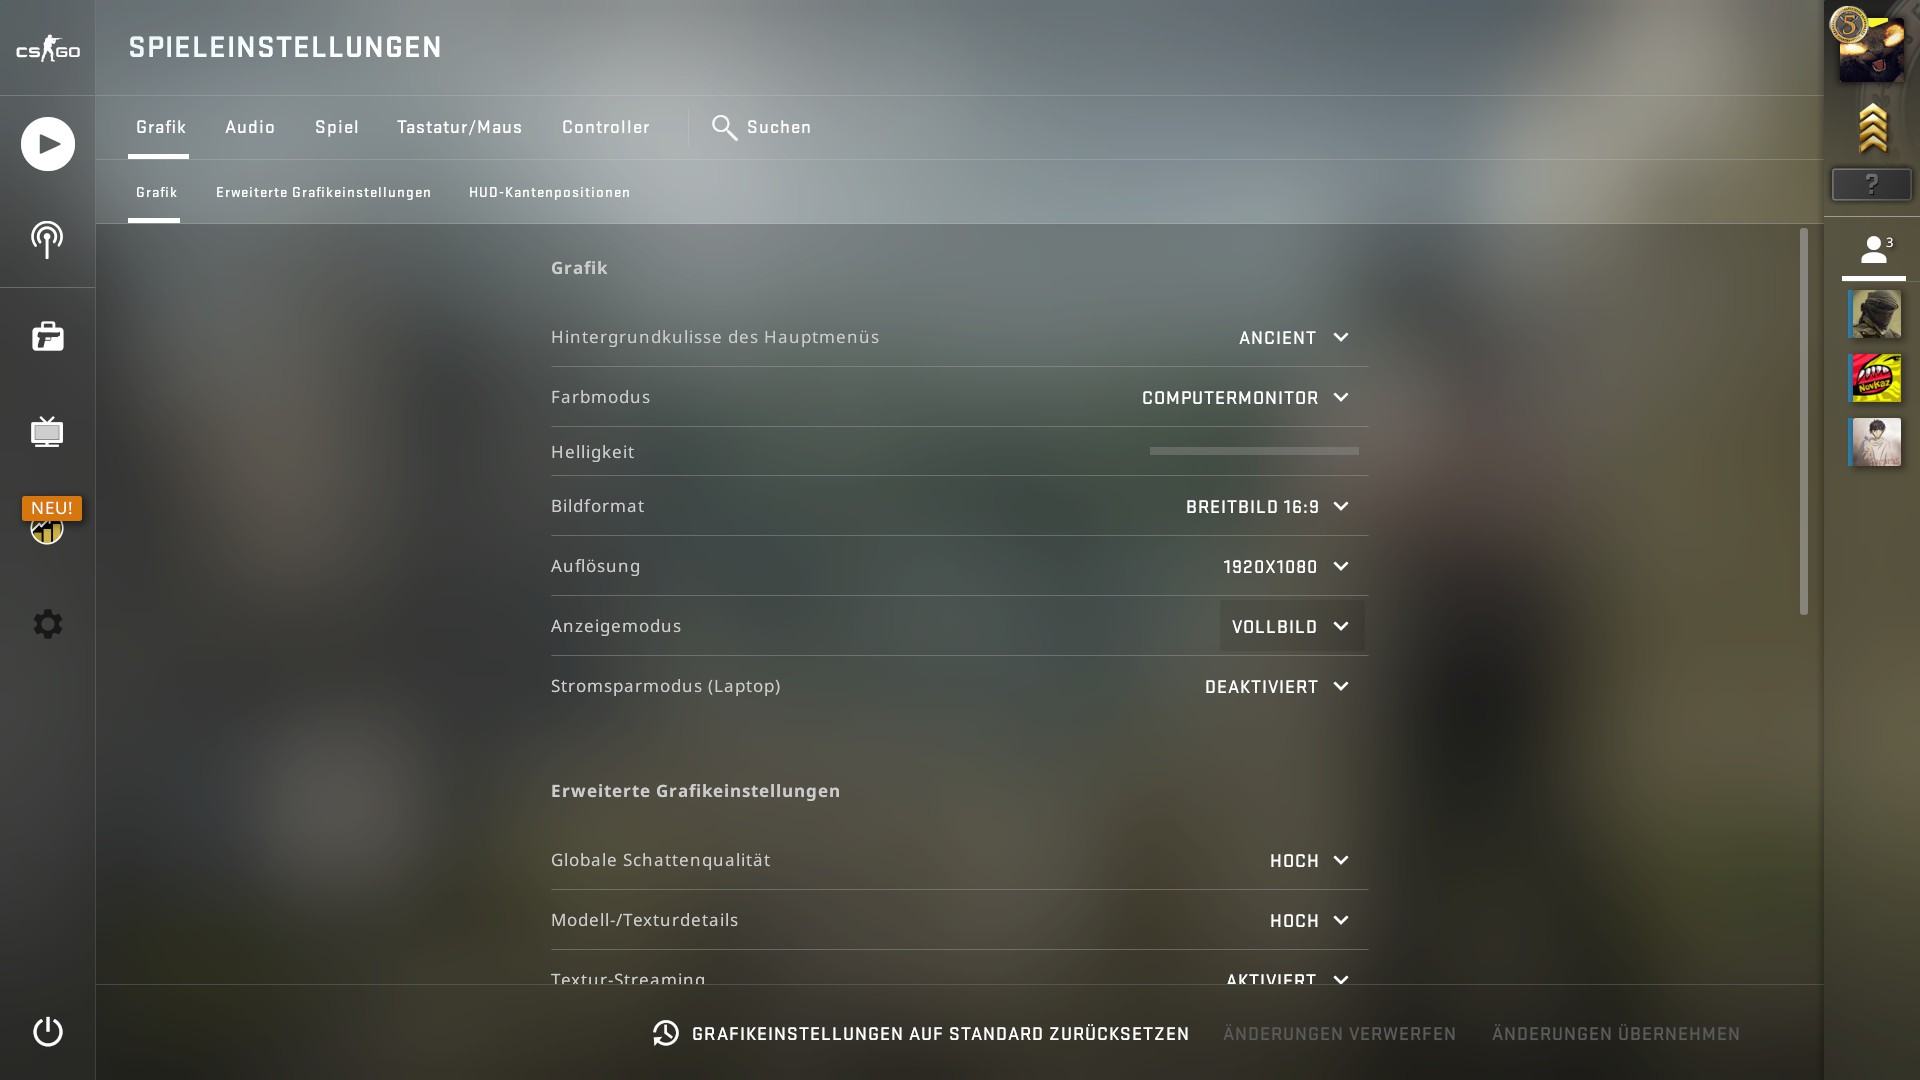
Task: Click Änderungen verwerfen button
Action: pos(1340,1034)
